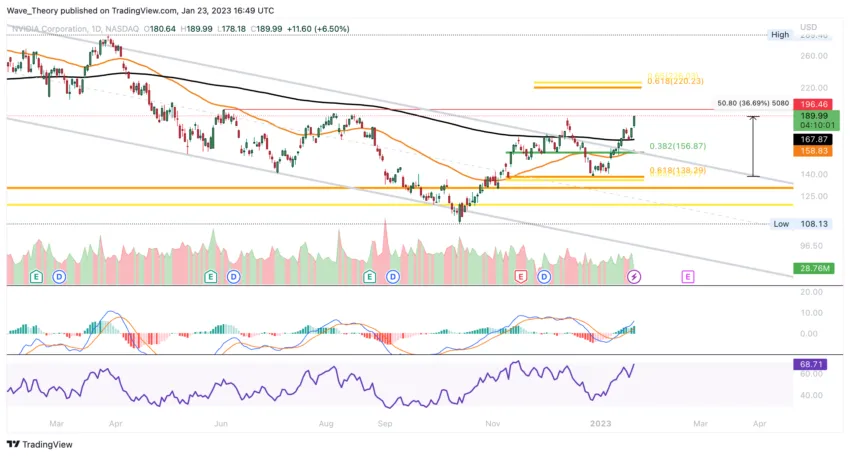Viewport: 850px width, 456px height.
Task: Select the 0.618(220.23) Fibonacci label
Action: [675, 81]
